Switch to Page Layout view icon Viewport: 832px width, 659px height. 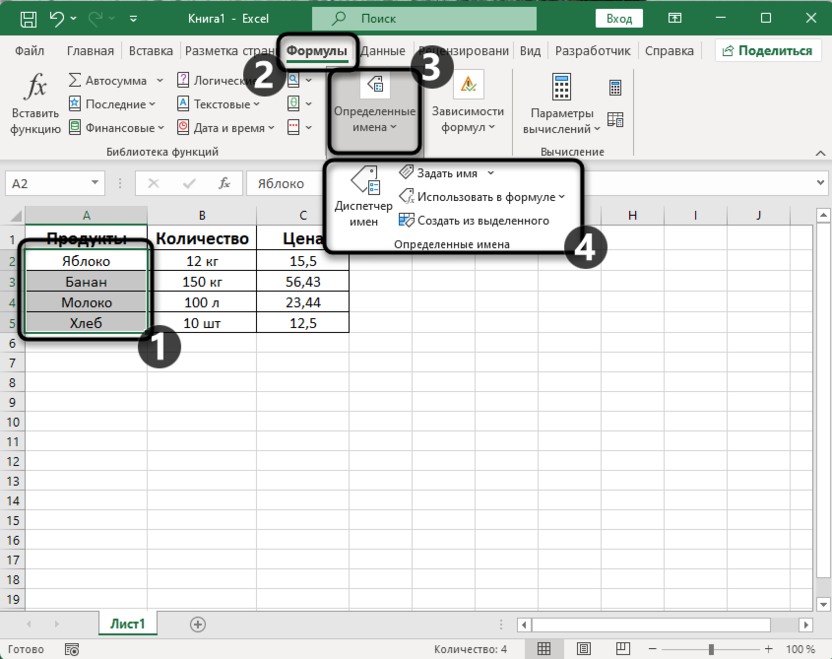pyautogui.click(x=584, y=648)
